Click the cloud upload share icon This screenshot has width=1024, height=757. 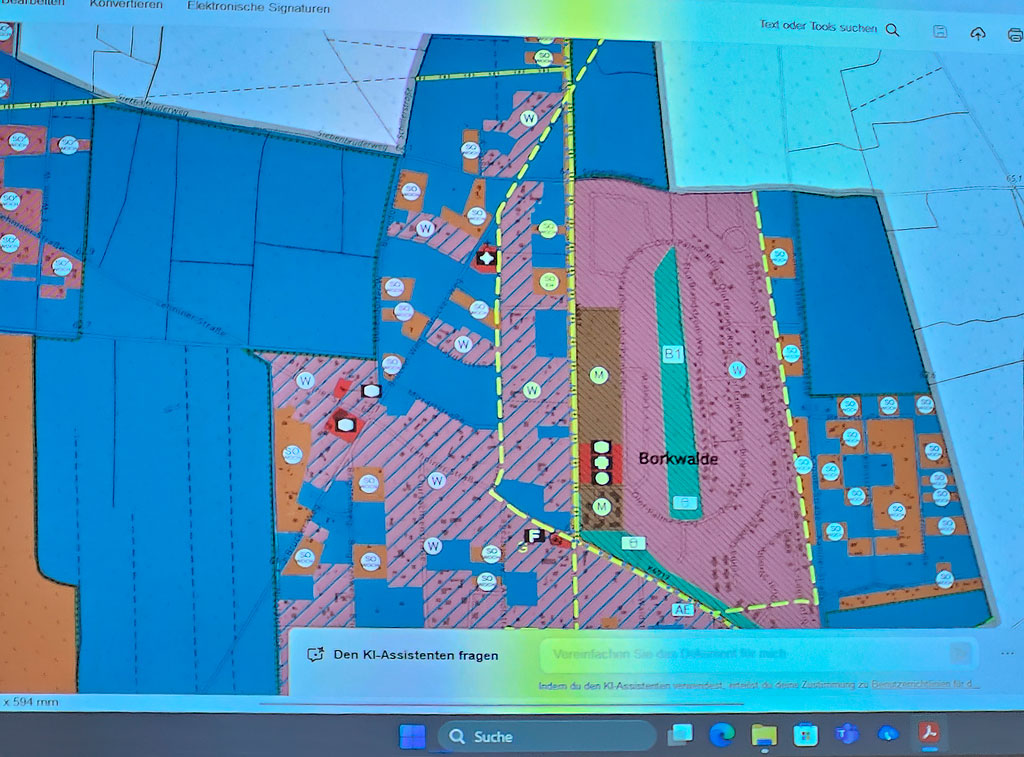coord(978,33)
